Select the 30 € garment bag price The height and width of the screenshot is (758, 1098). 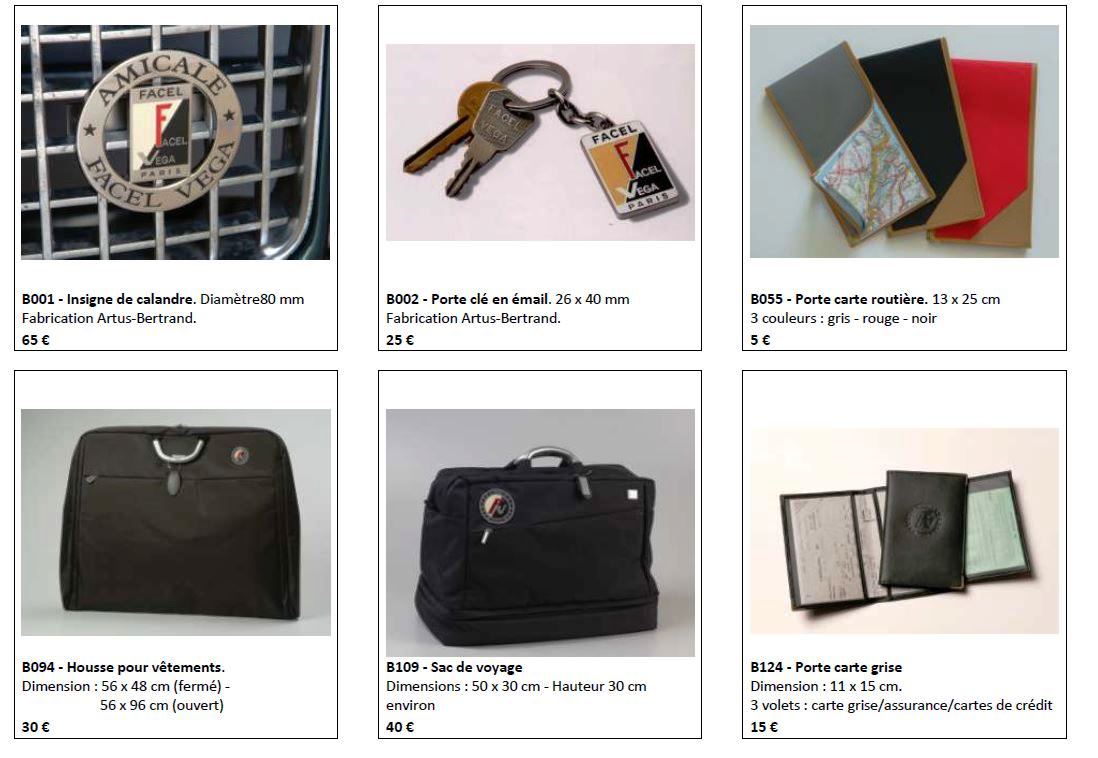click(36, 727)
